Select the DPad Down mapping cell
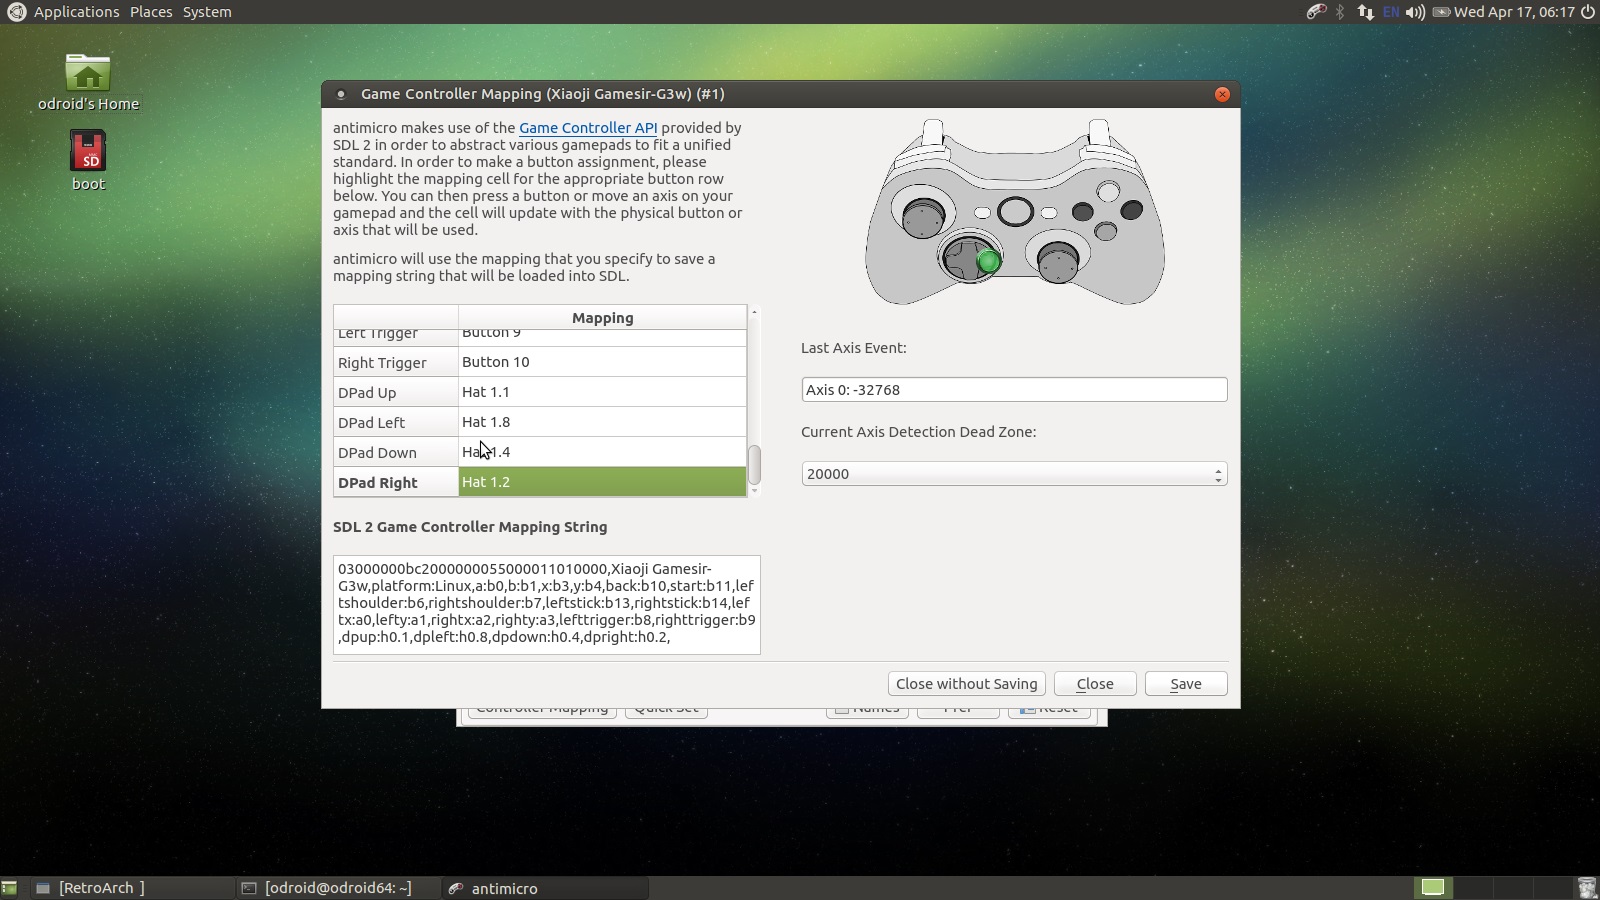 click(602, 452)
